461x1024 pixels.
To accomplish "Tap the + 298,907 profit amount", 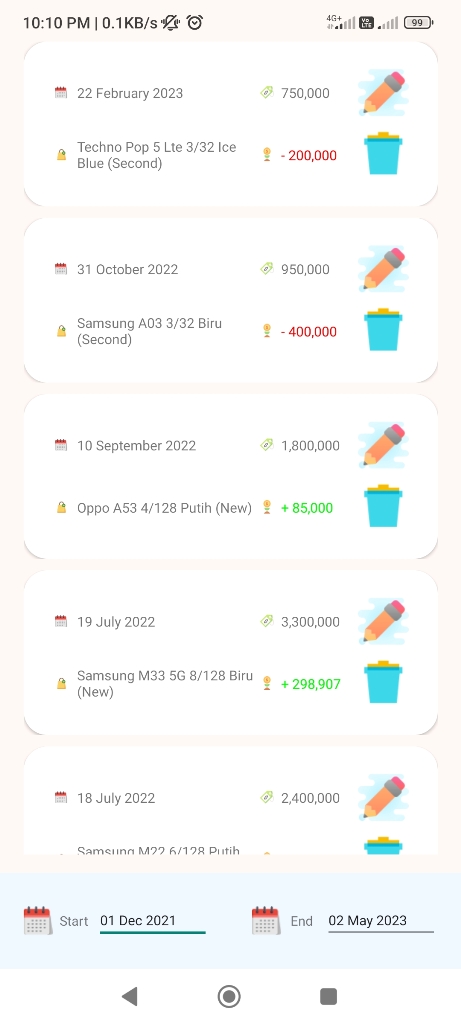I will (x=311, y=684).
